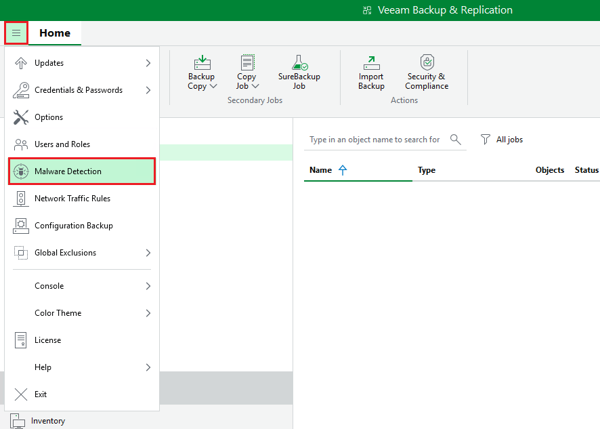Expand Global Exclusions submenu chevron
Image resolution: width=600 pixels, height=429 pixels.
coord(148,253)
